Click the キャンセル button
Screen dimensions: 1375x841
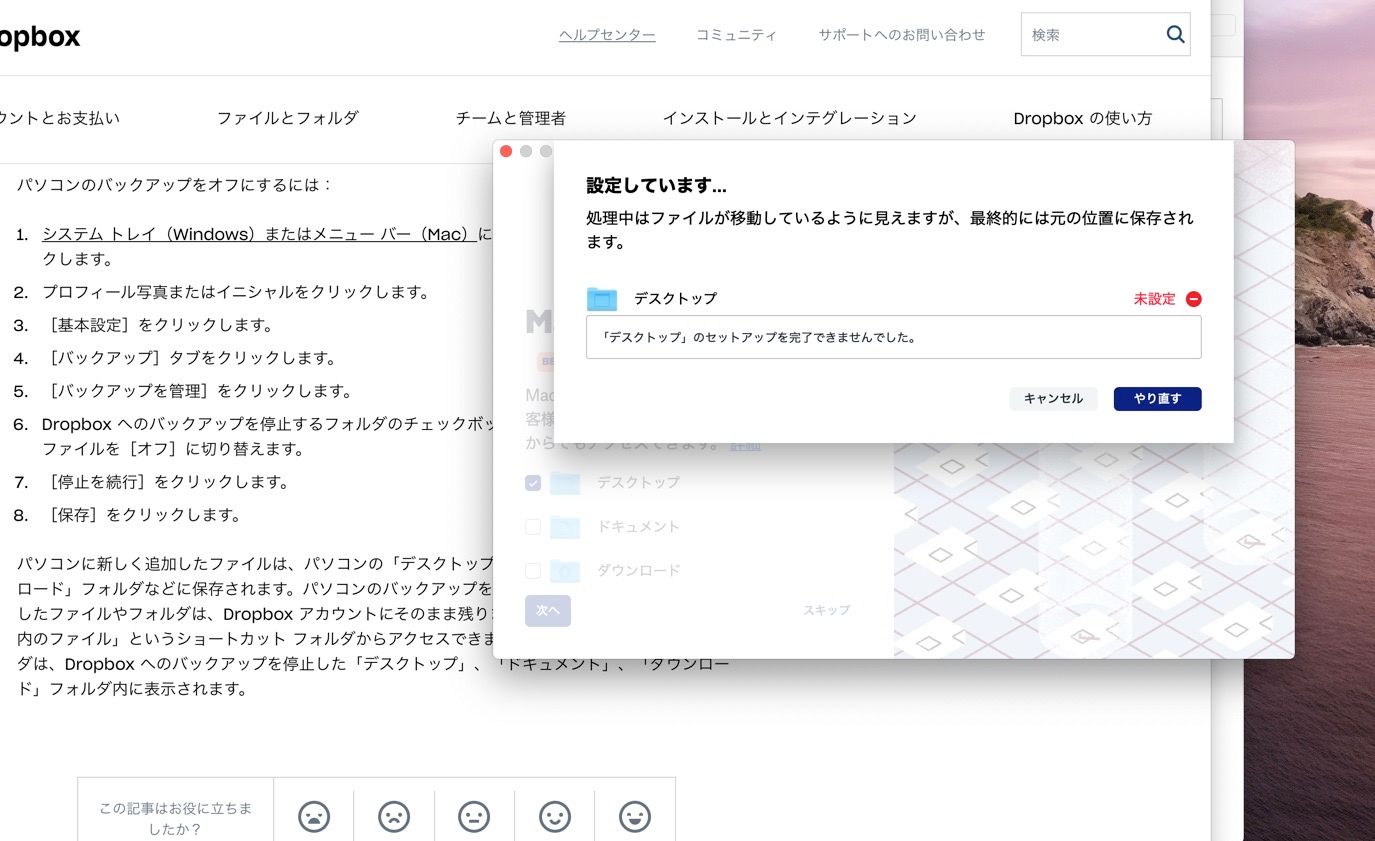point(1053,399)
